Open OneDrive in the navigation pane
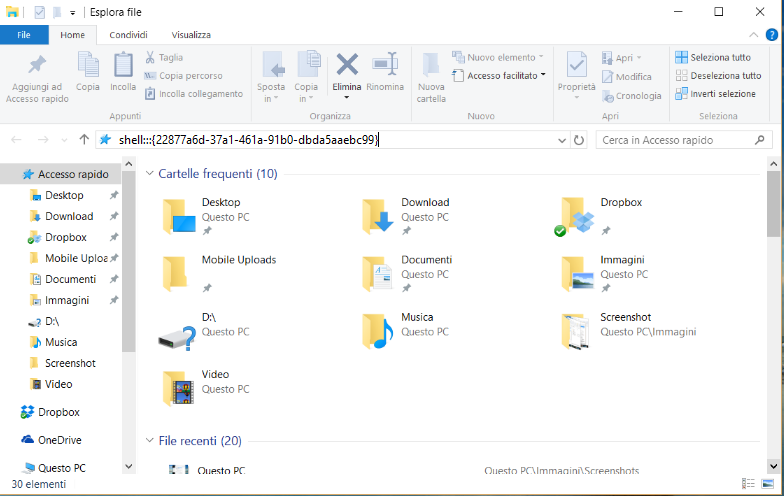 point(59,440)
